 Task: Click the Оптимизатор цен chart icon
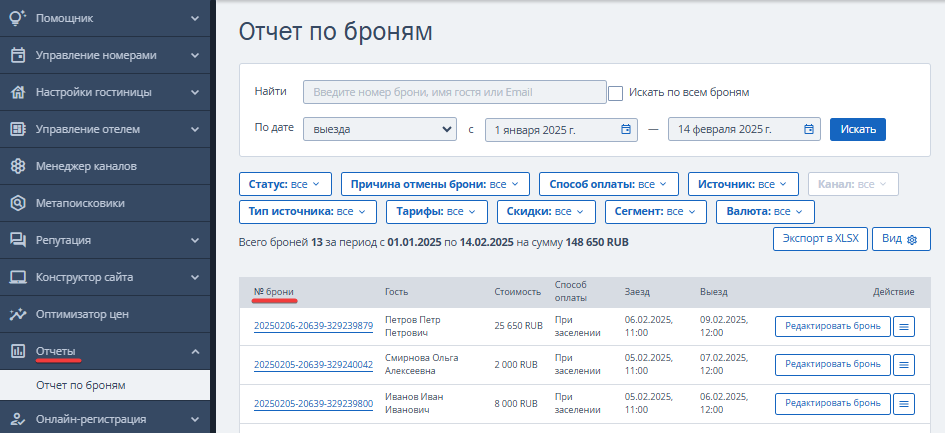coord(18,314)
